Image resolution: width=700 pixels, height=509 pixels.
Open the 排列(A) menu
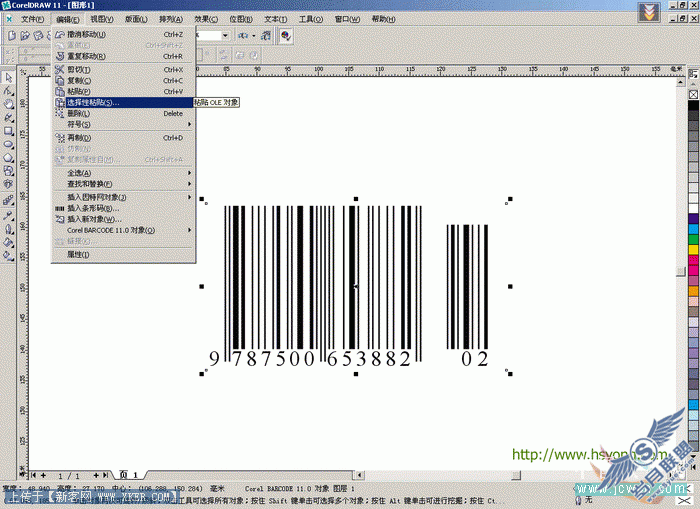[171, 19]
